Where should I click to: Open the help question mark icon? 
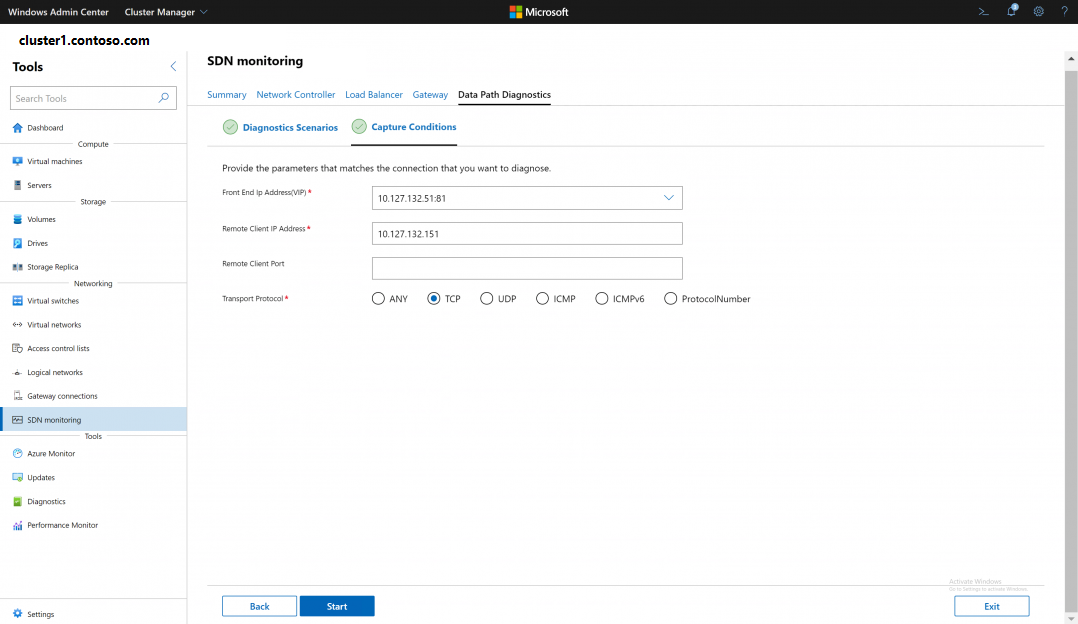pyautogui.click(x=1064, y=12)
